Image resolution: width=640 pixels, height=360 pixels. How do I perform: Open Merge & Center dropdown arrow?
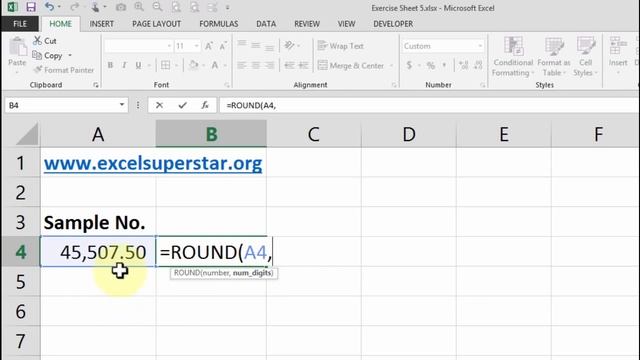click(391, 65)
